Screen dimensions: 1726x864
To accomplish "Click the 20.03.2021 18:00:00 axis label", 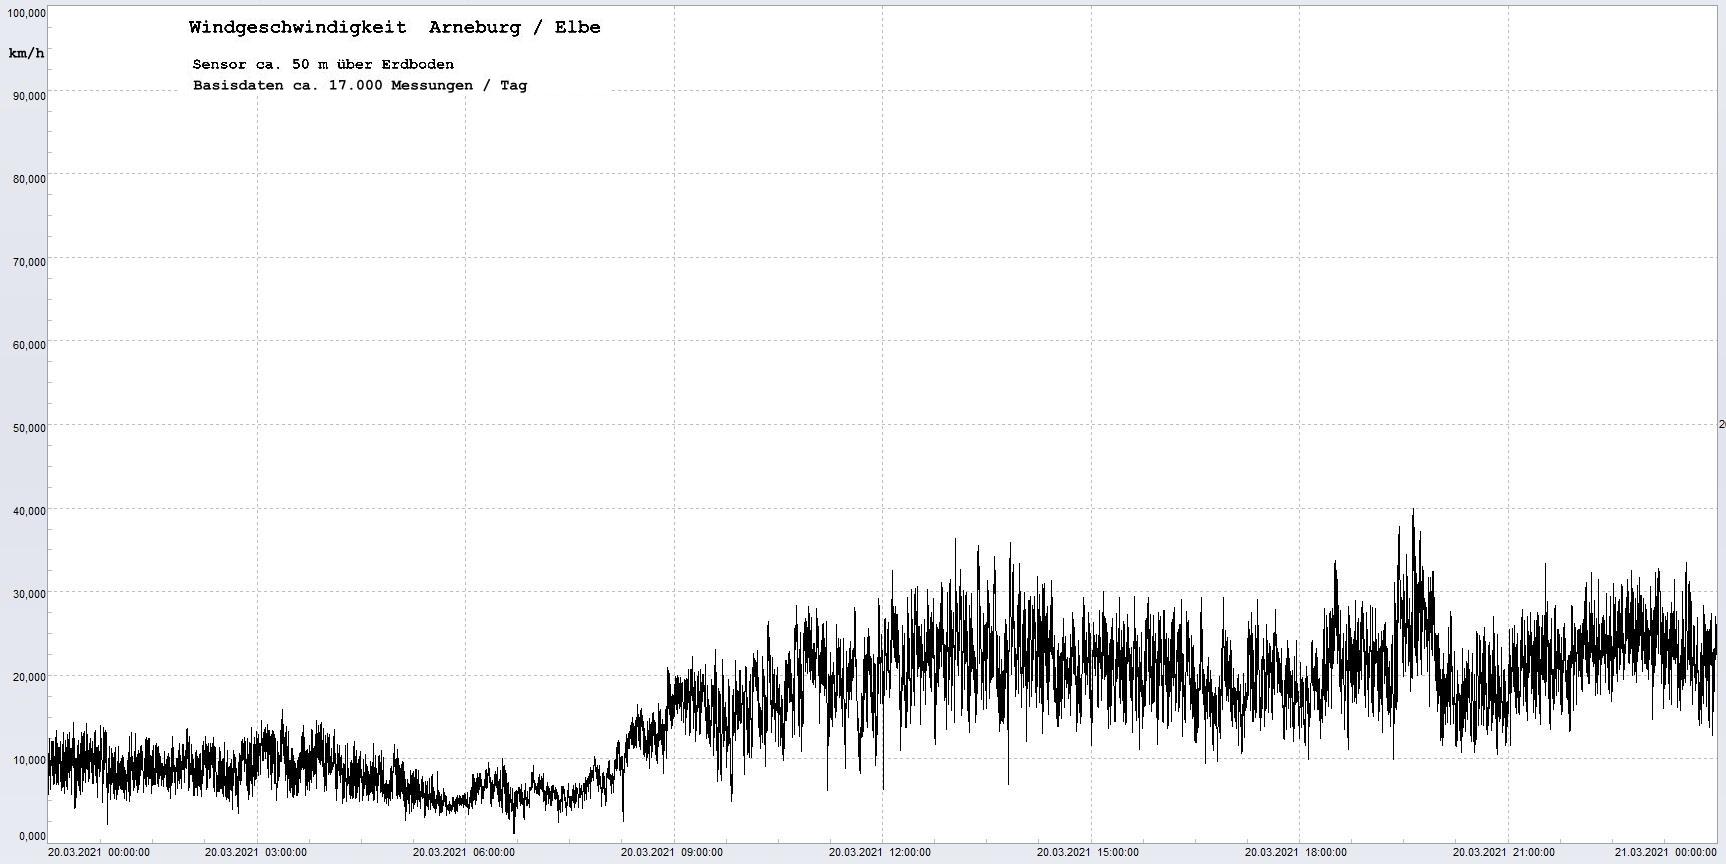I will (x=1296, y=853).
